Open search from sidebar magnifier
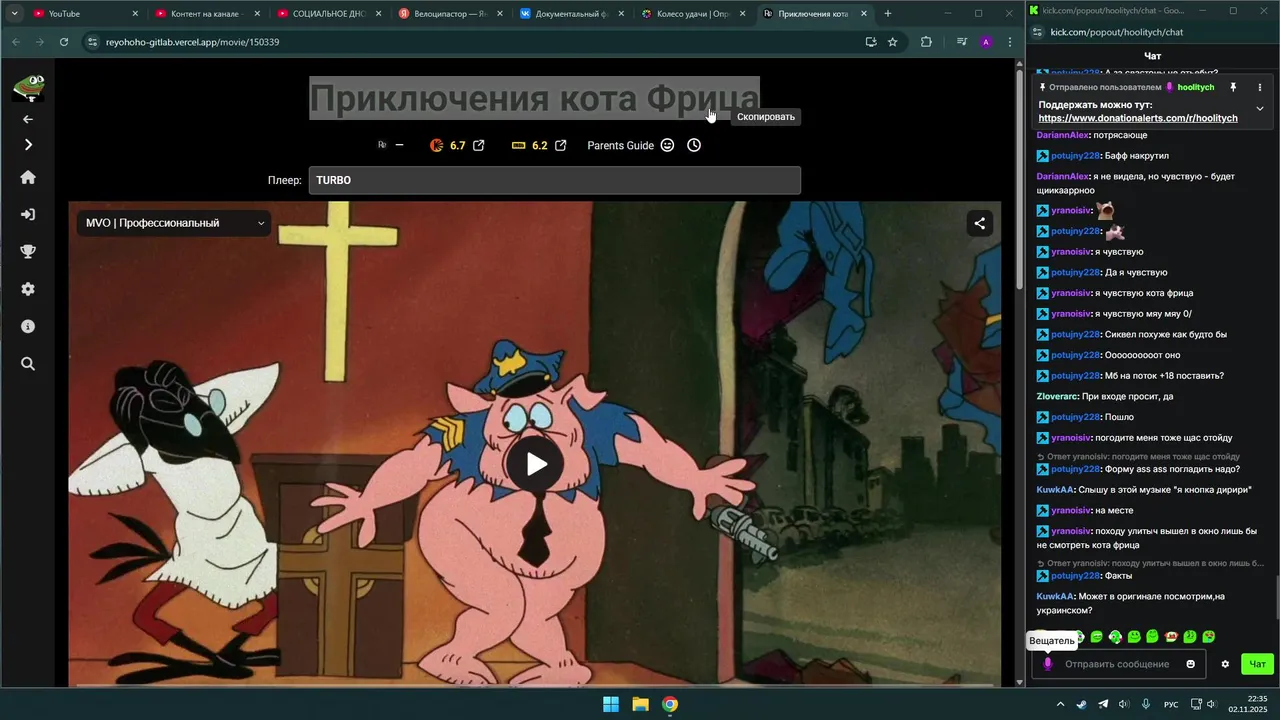Viewport: 1280px width, 720px height. tap(28, 364)
